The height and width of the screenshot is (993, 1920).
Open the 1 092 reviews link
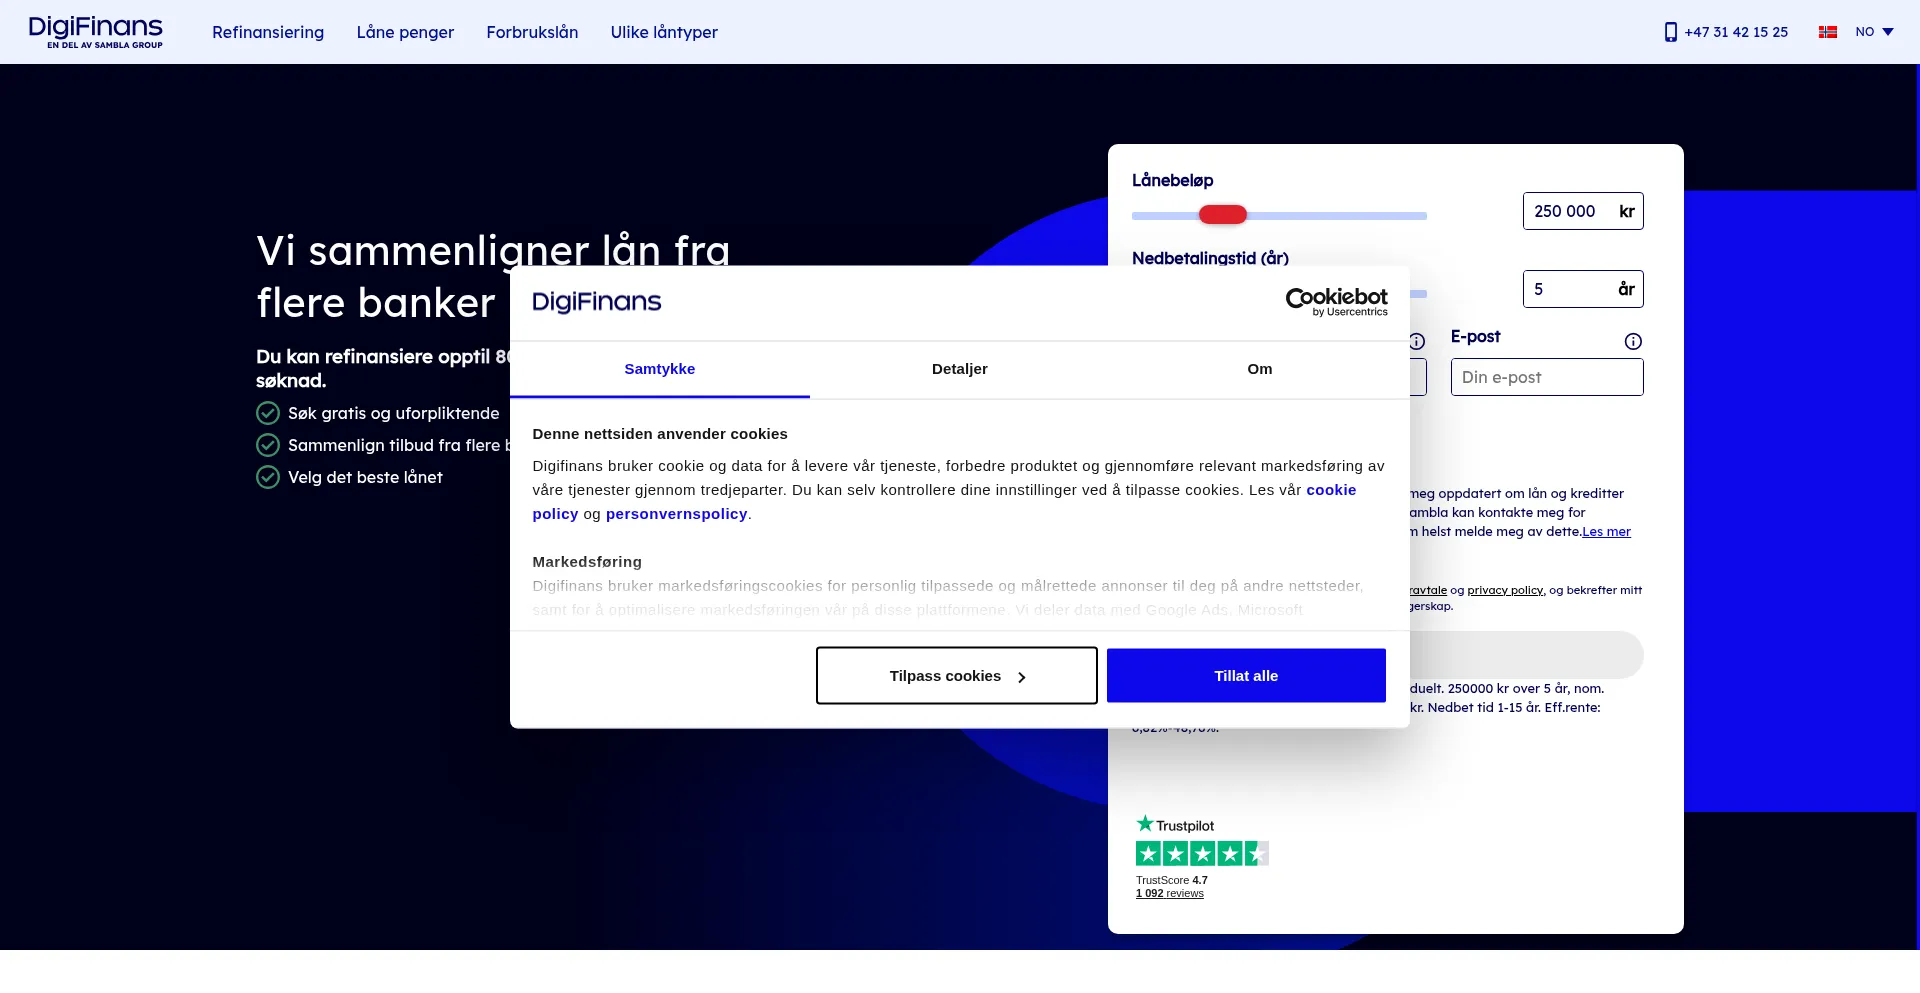(1170, 894)
